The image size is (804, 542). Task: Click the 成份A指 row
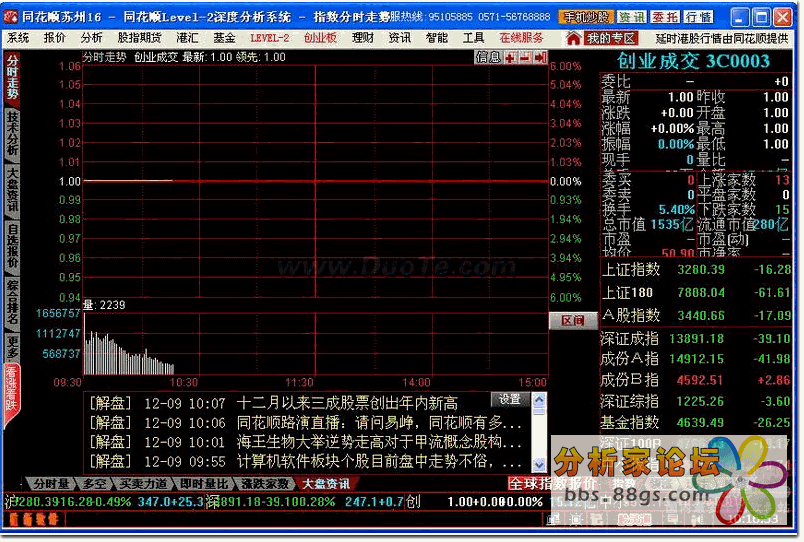point(696,358)
